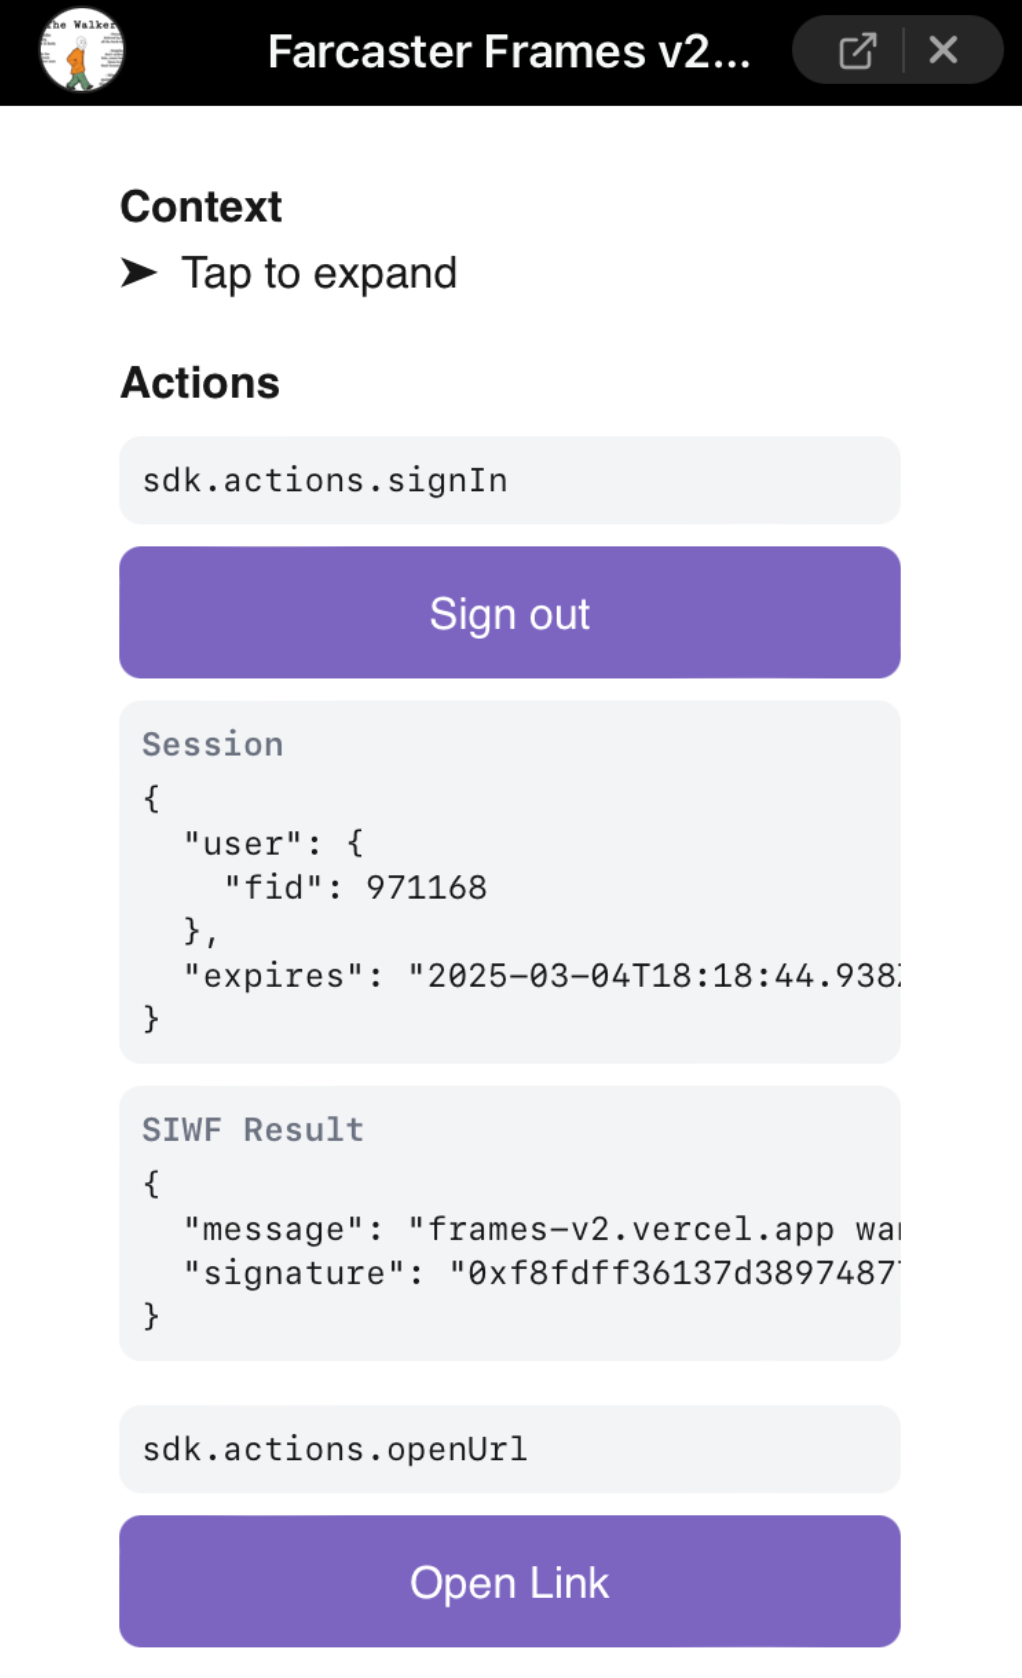Screen dimensions: 1022x1678
Task: Click the "Tap to expand" text
Action: point(319,273)
